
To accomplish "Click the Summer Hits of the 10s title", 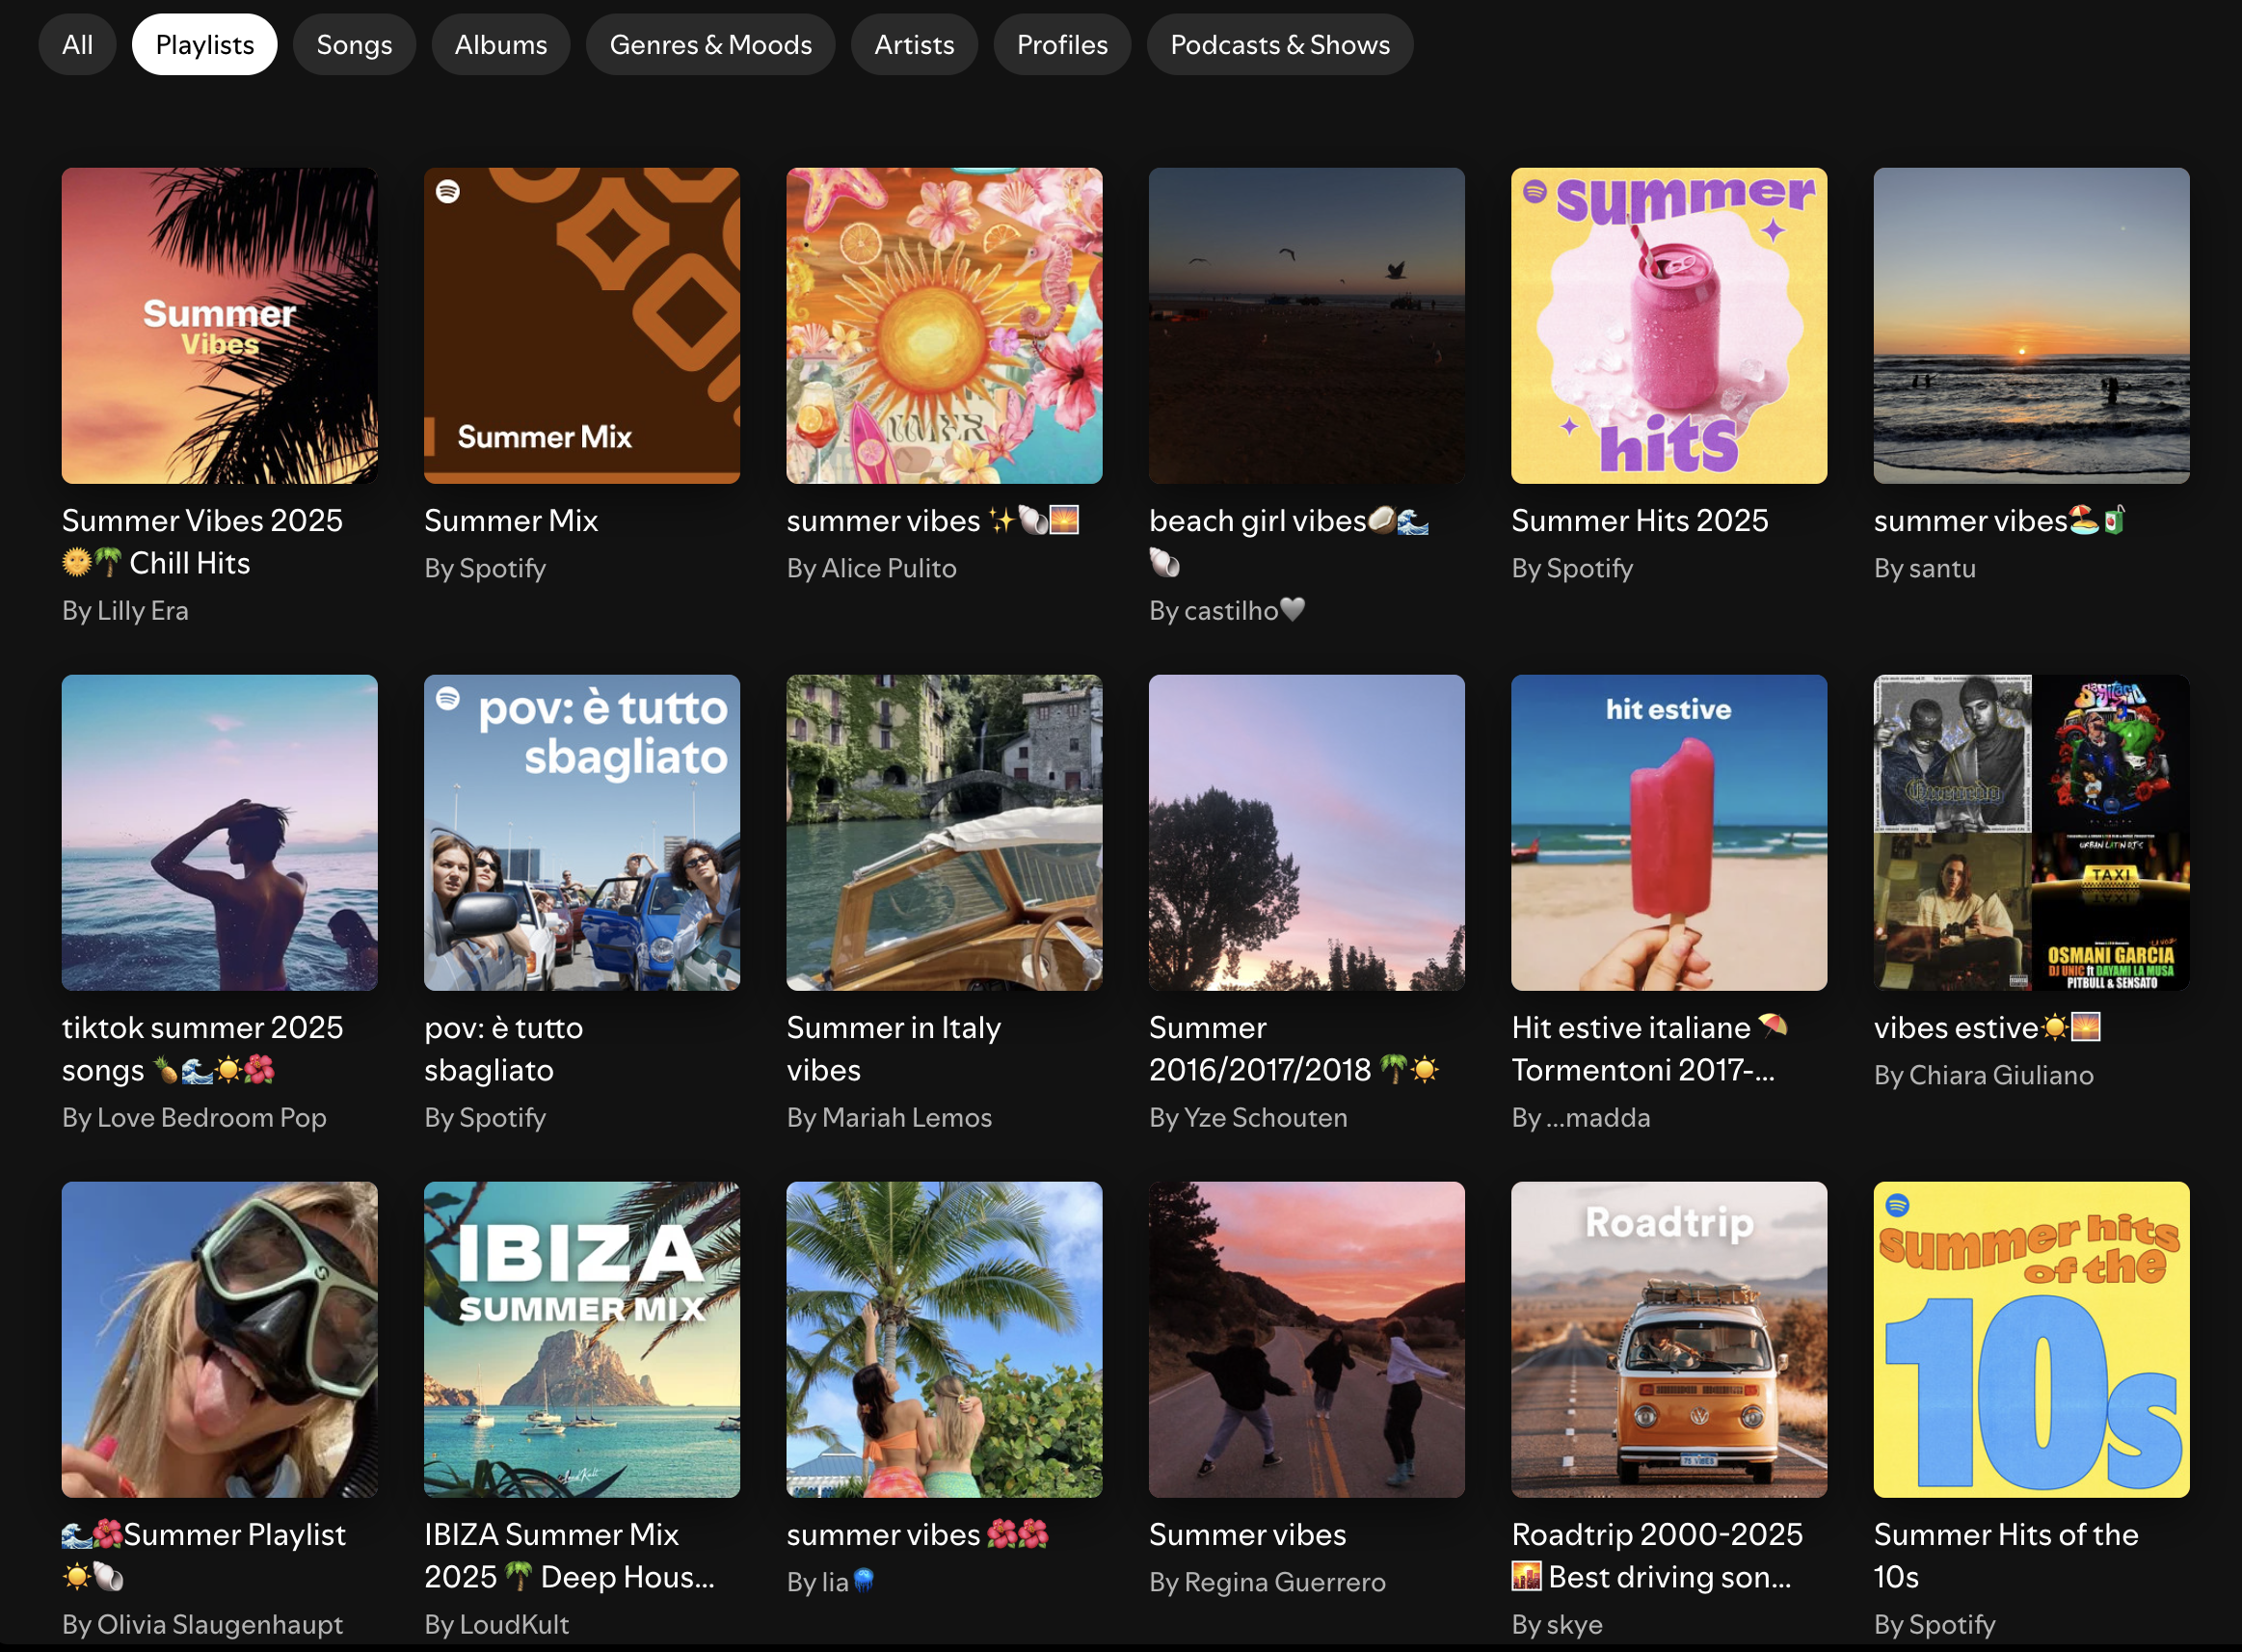I will [x=2006, y=1555].
